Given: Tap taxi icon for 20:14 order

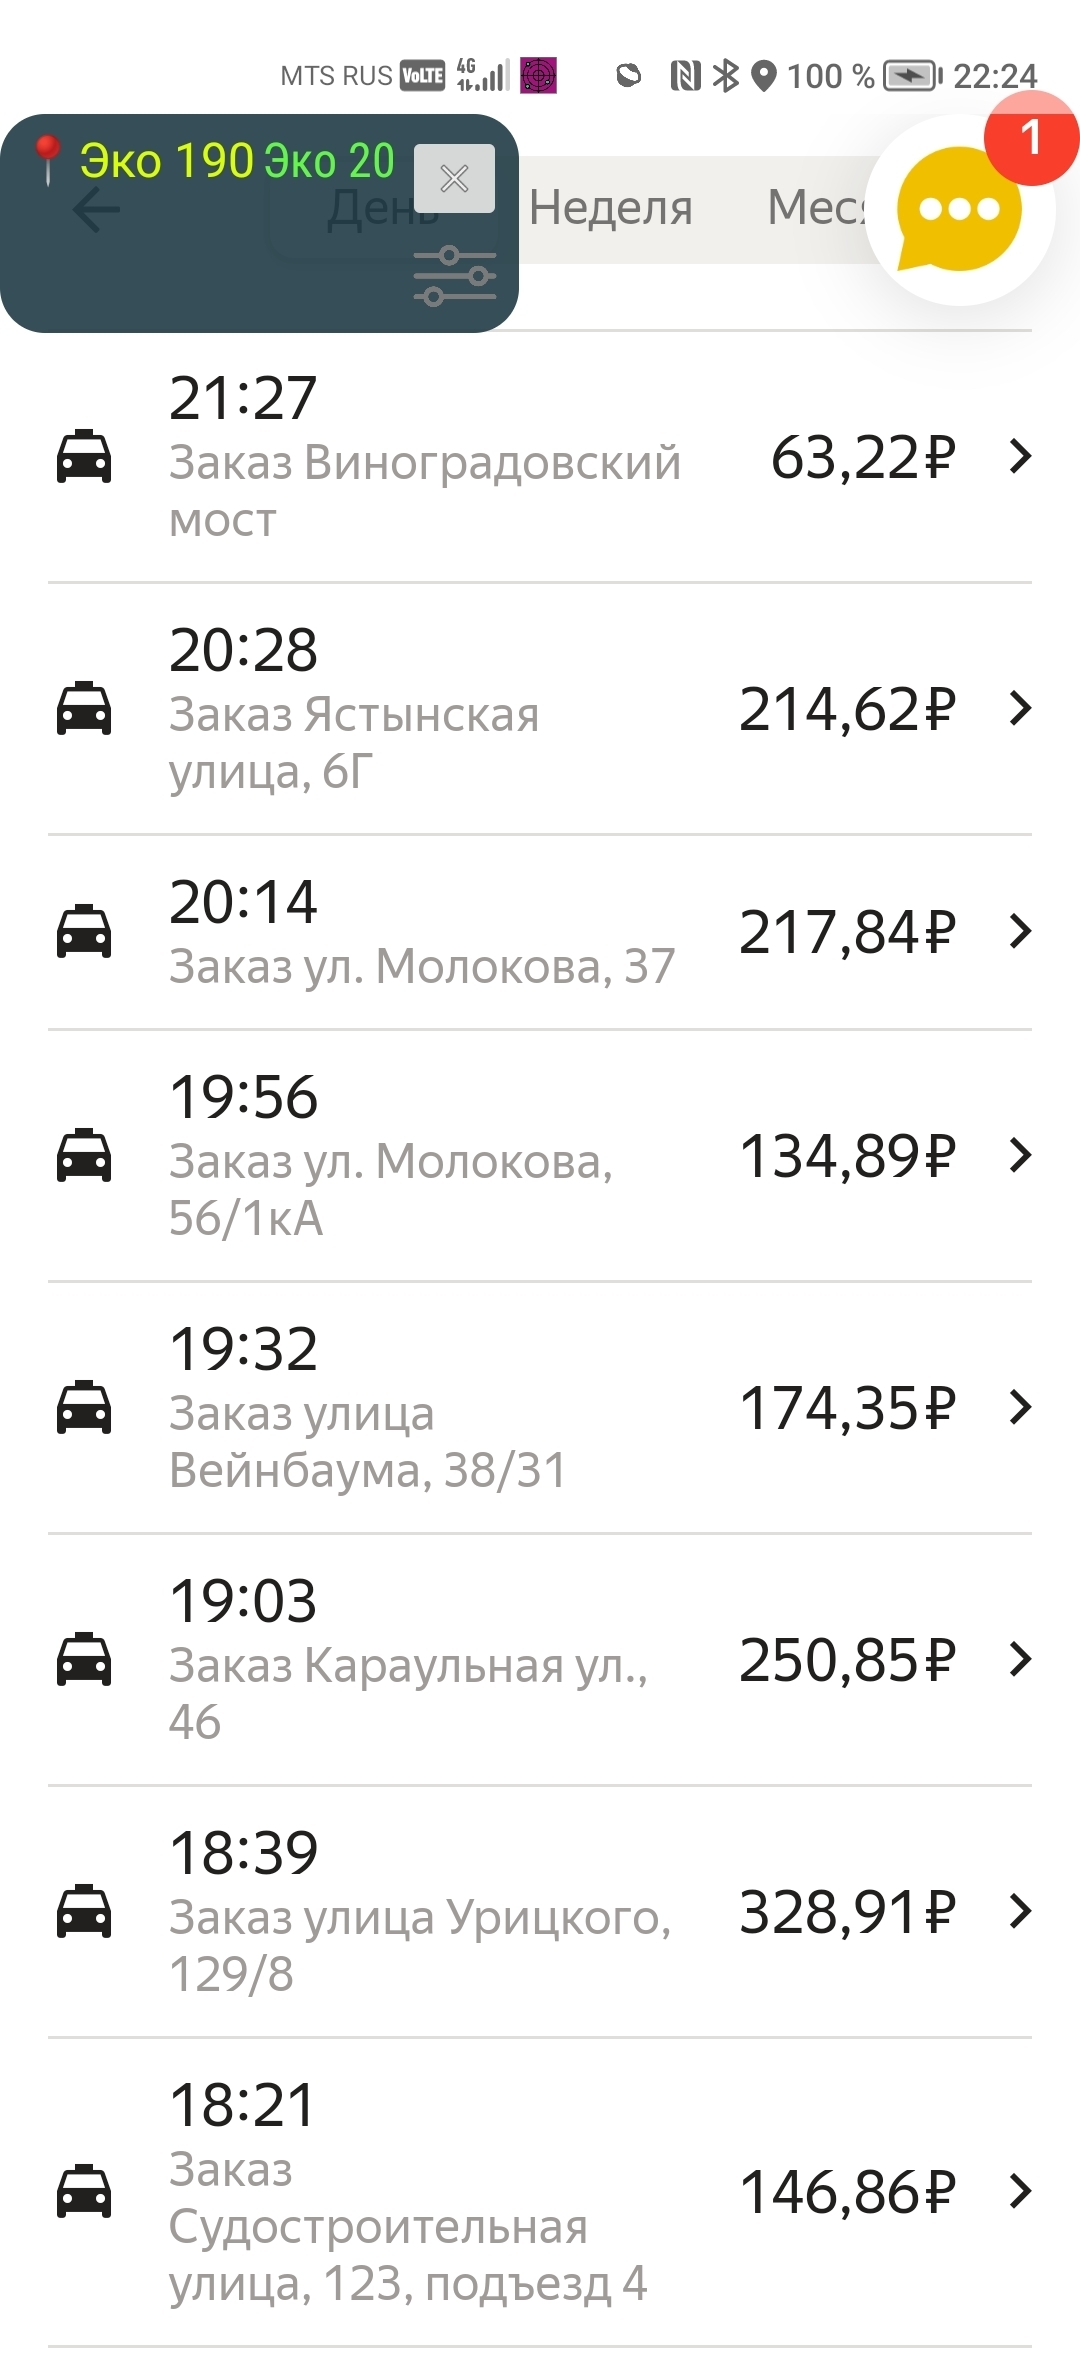Looking at the screenshot, I should 84,931.
